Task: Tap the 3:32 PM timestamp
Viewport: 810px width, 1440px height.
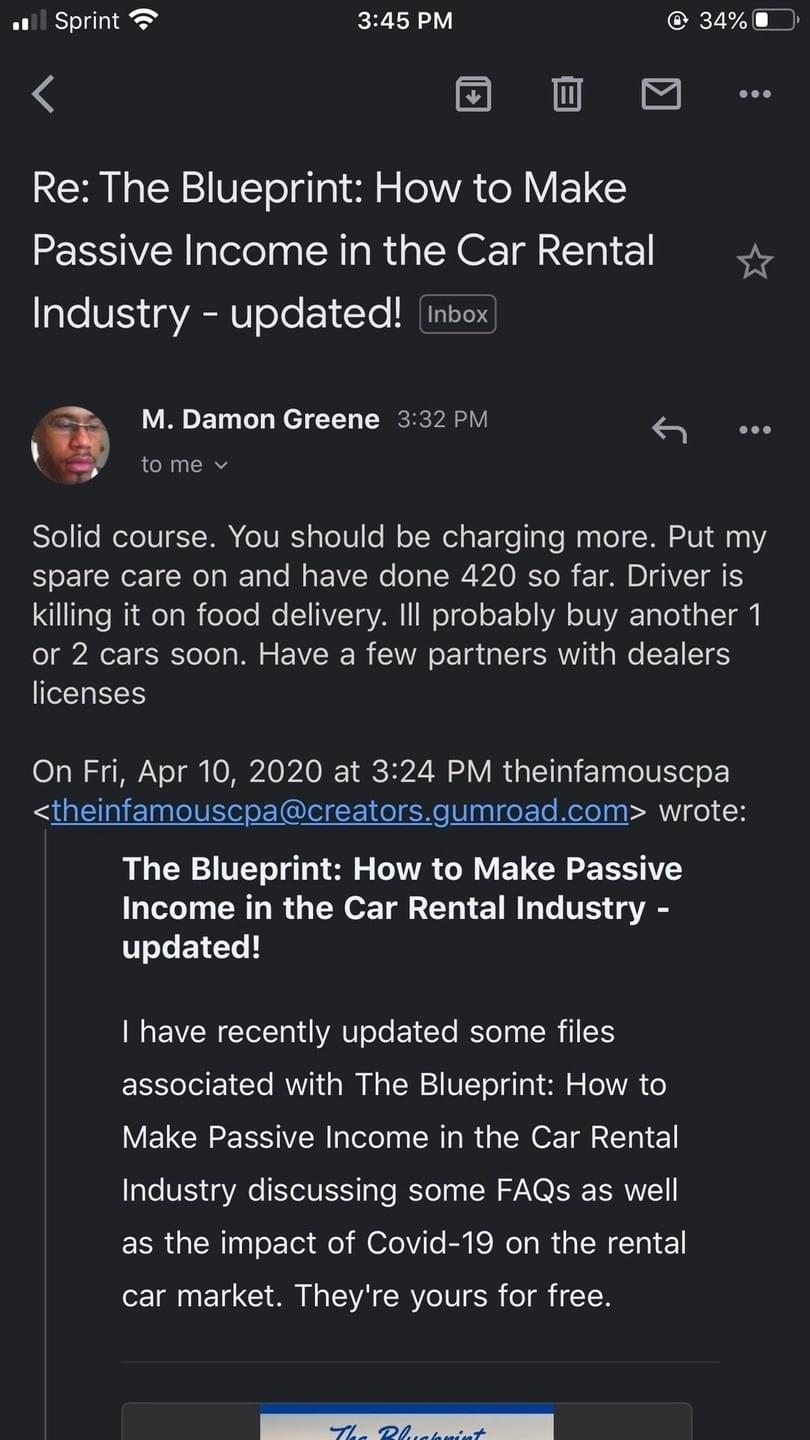Action: (x=442, y=419)
